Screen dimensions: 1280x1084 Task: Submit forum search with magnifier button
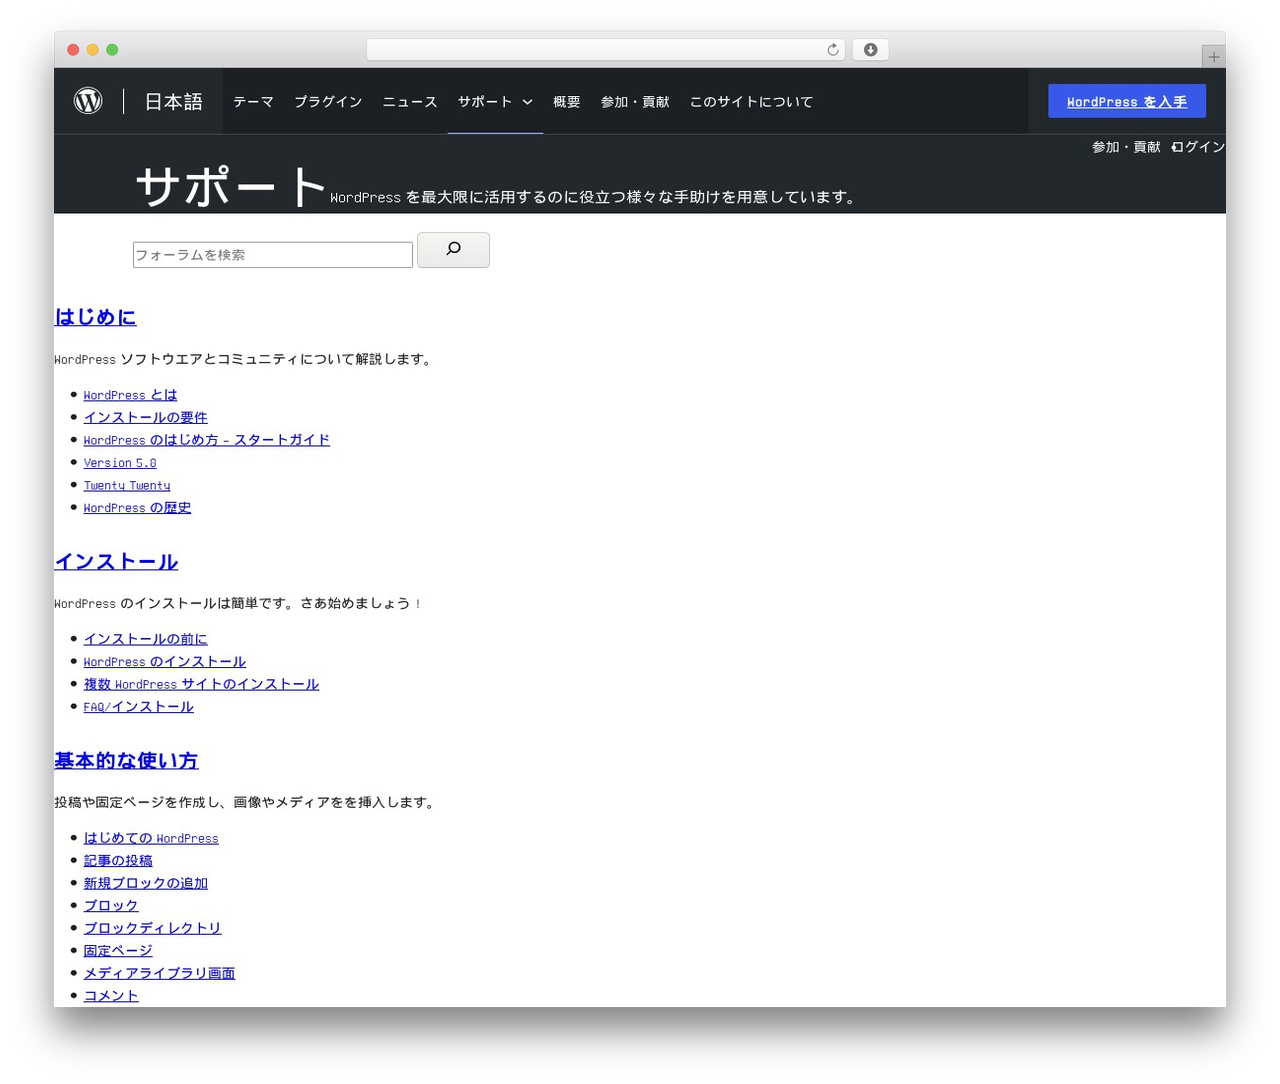click(453, 250)
